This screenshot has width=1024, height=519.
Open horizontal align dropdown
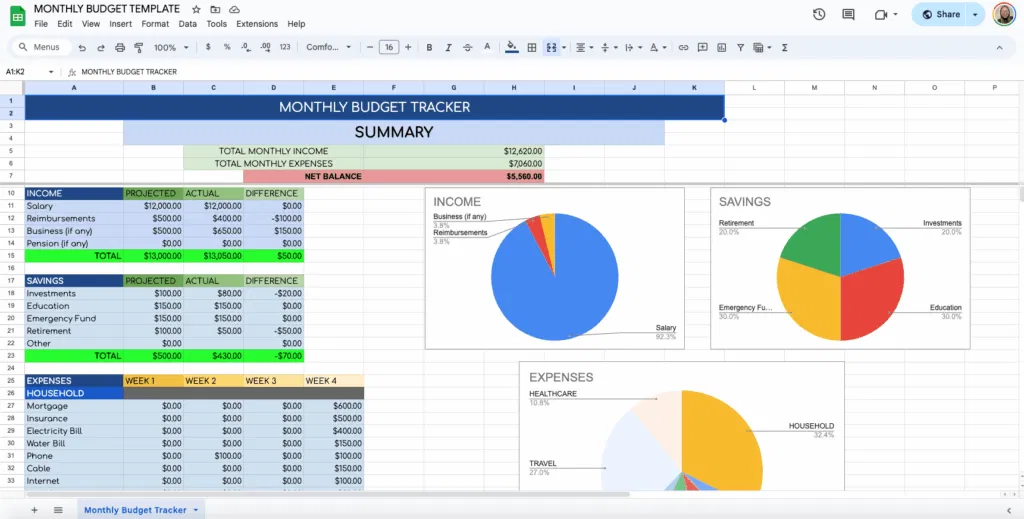coord(584,47)
